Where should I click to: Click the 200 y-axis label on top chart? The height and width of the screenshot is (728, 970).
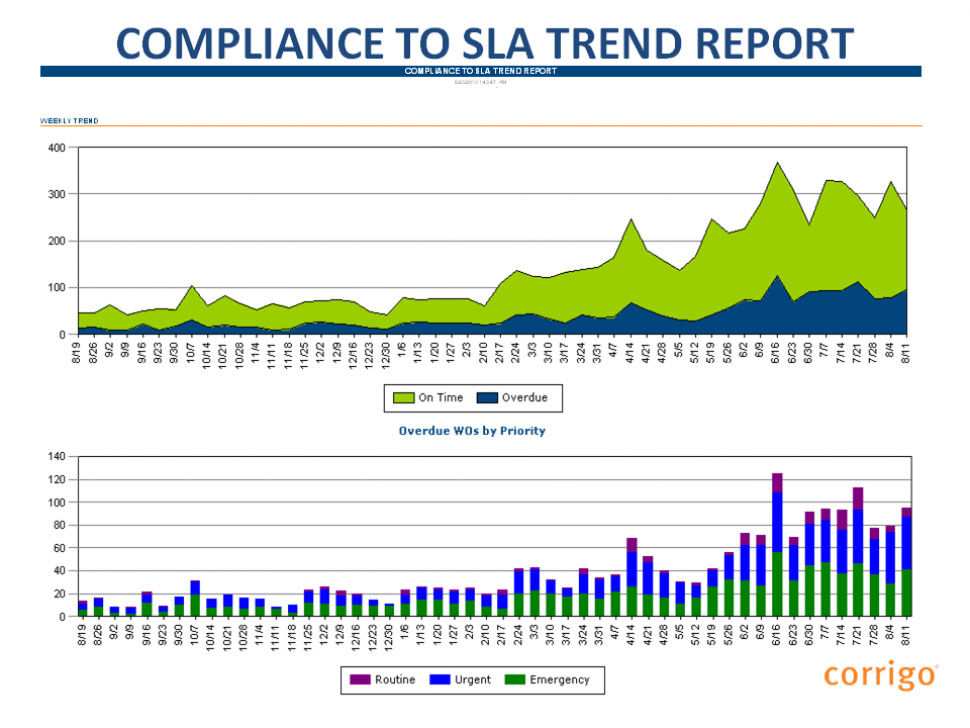coord(56,241)
